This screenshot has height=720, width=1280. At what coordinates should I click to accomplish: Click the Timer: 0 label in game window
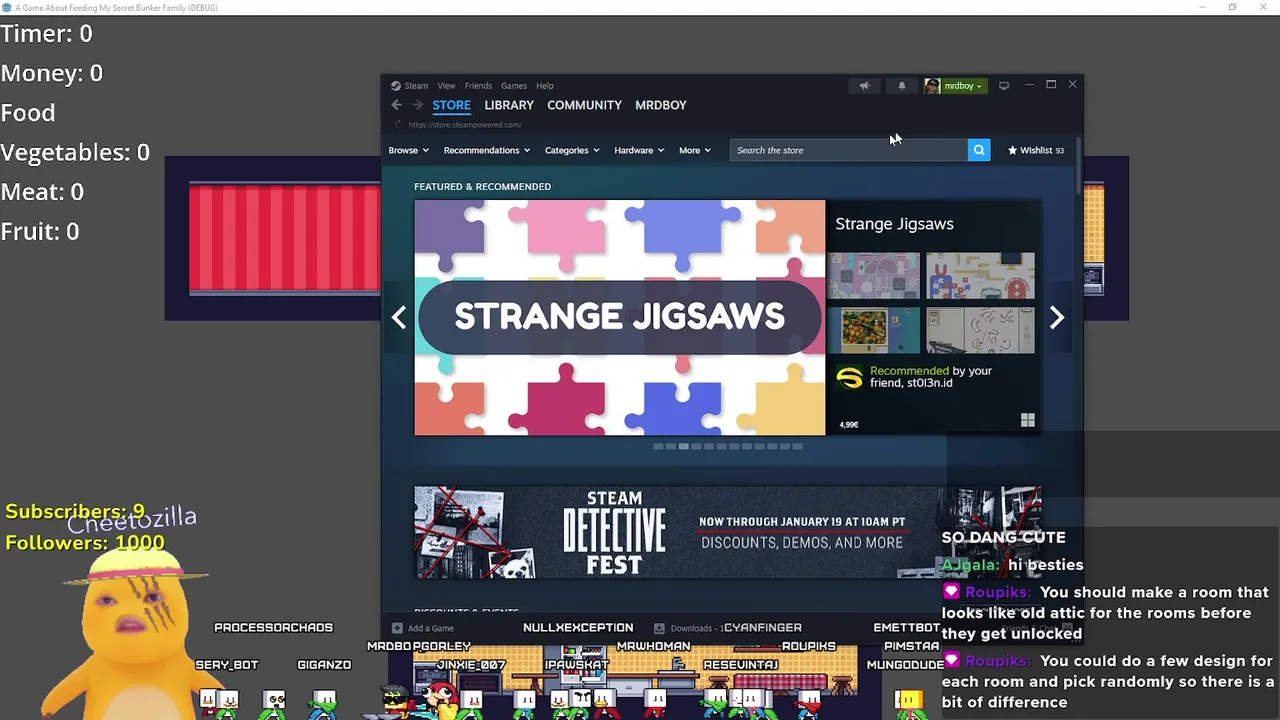47,34
